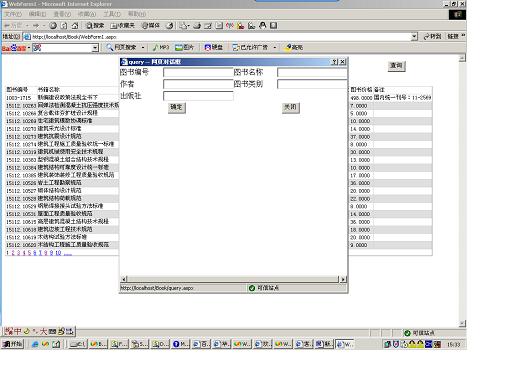Open the Search (搜索) toolbar button
Screen dimensions: 512x384
95,26
